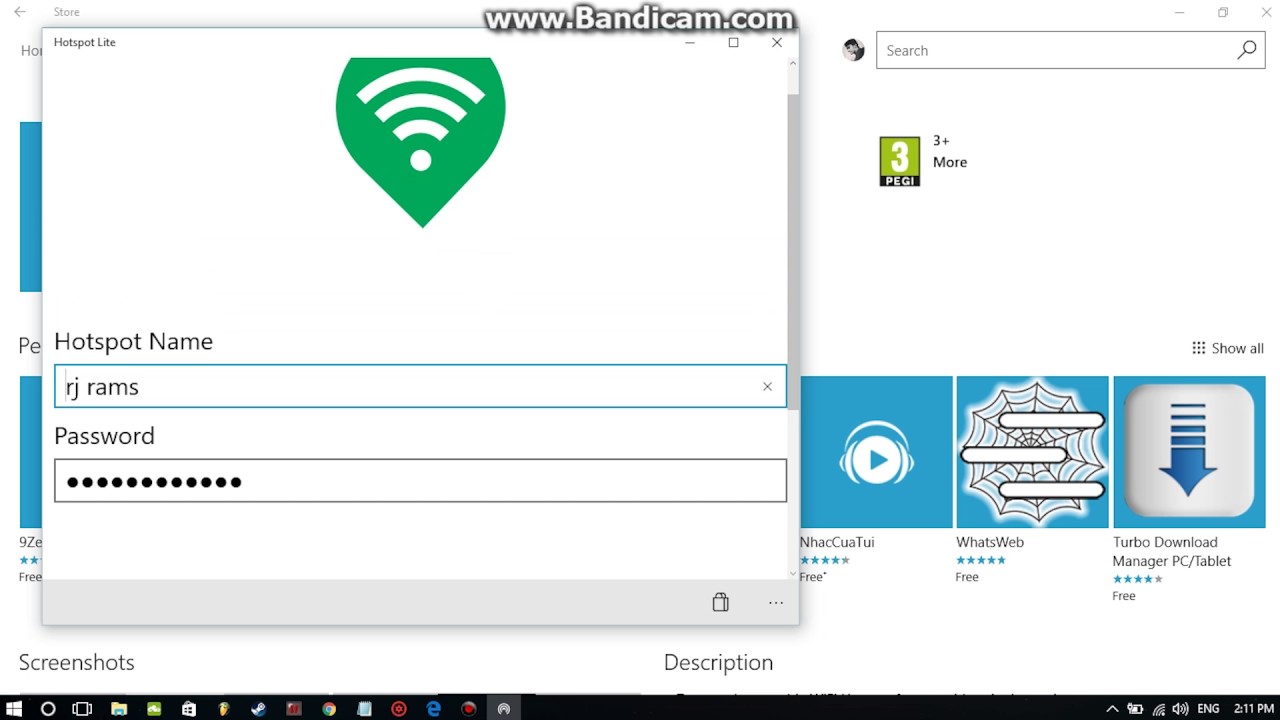Screen dimensions: 1280x720
Task: Click the battery icon in system tray
Action: tap(1137, 709)
